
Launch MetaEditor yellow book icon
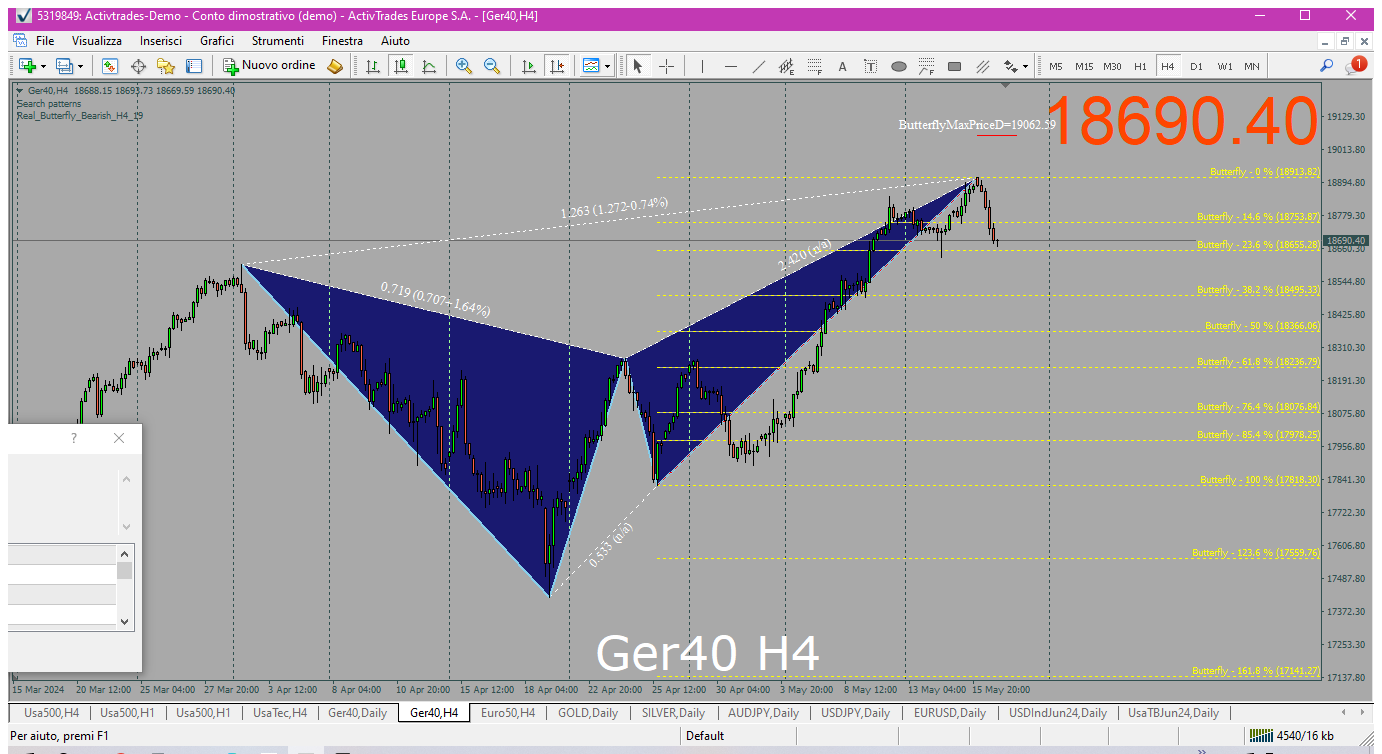(x=335, y=66)
